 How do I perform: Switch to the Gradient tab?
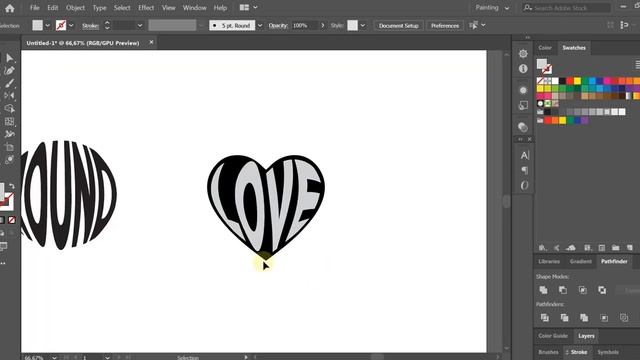pos(580,261)
